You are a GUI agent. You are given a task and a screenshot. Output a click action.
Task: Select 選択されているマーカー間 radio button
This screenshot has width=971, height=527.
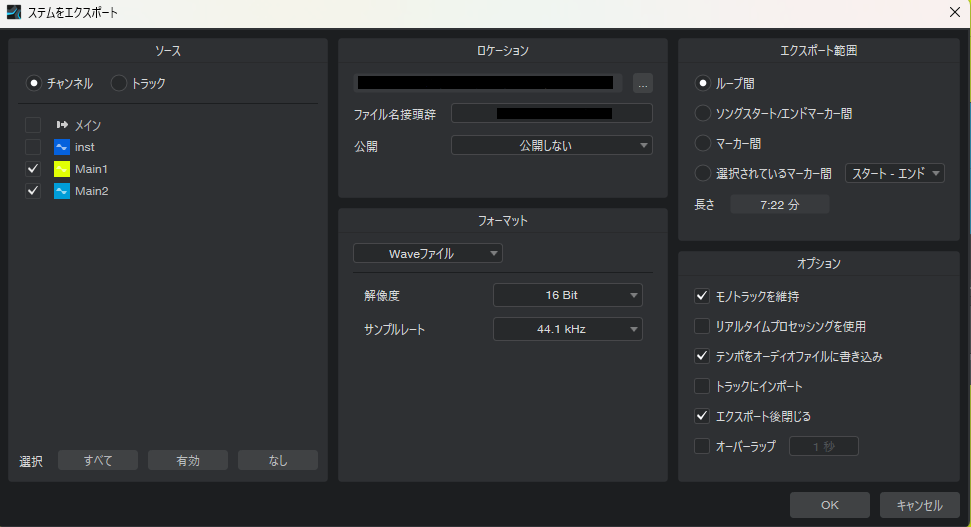(702, 173)
